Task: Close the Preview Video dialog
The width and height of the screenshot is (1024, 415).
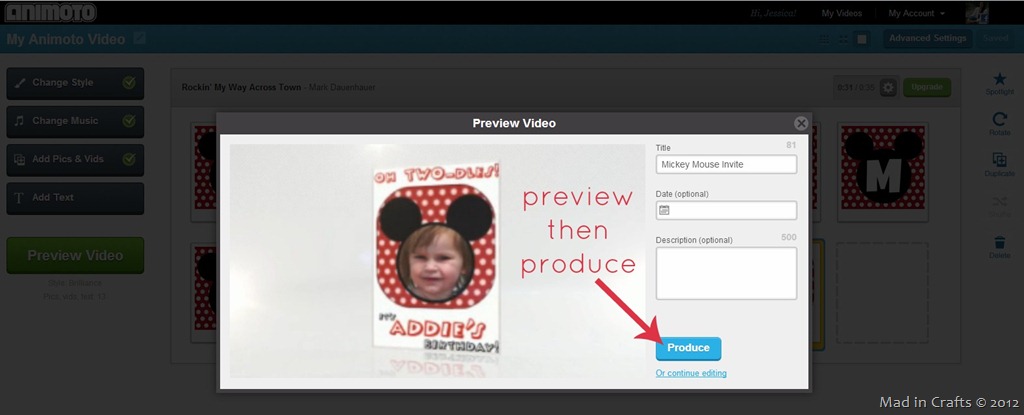Action: [801, 124]
